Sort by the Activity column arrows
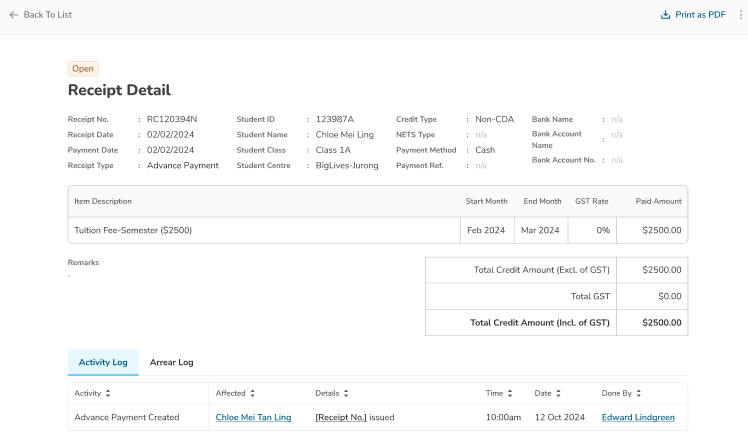Viewport: 748px width, 444px height. click(108, 393)
